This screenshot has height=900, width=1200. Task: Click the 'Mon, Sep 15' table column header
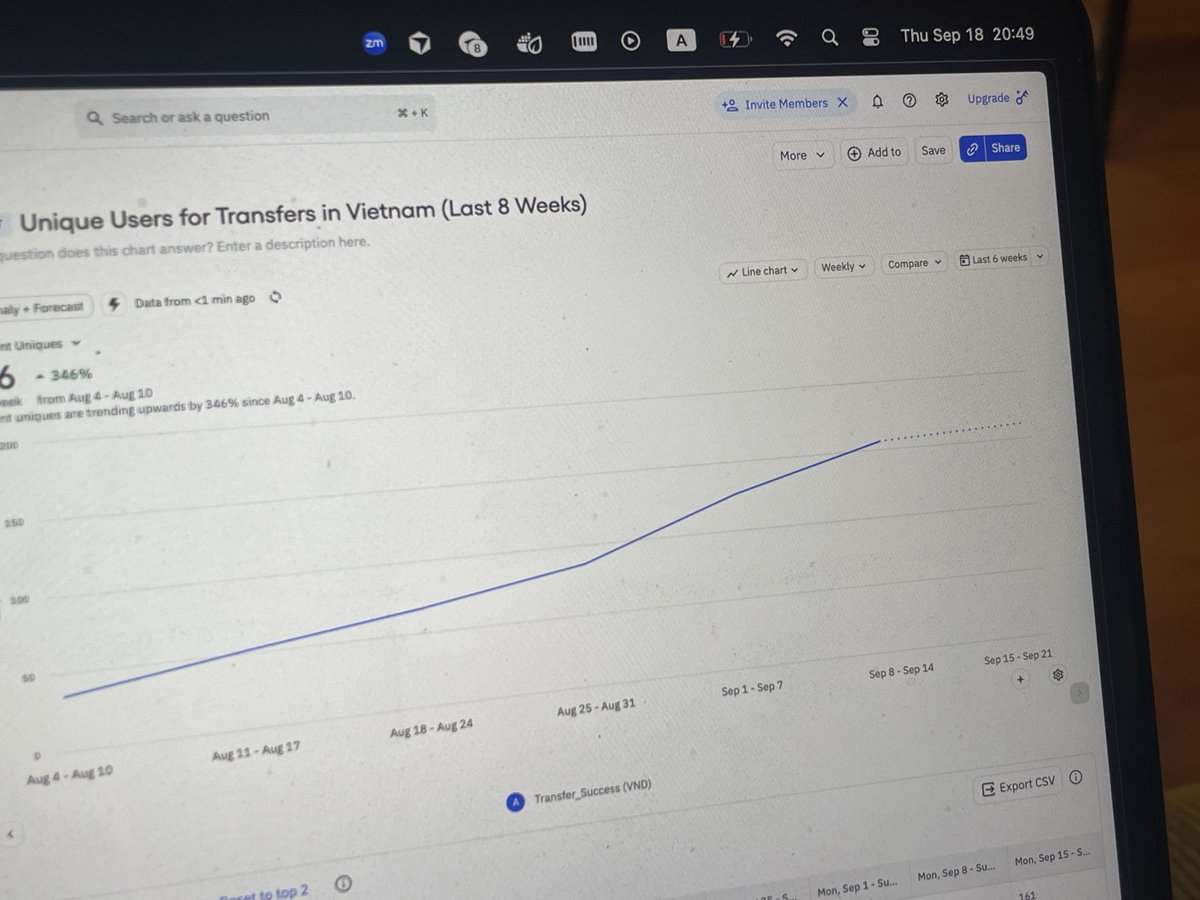pos(1051,858)
